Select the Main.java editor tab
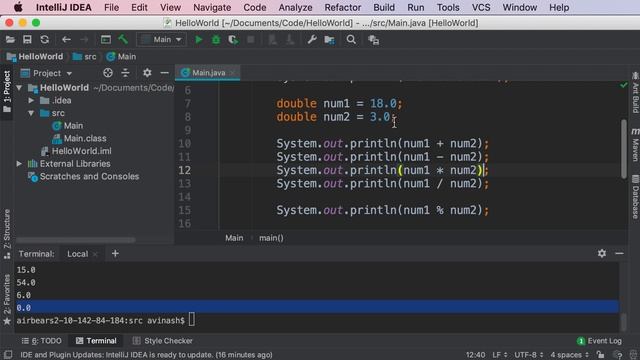The width and height of the screenshot is (640, 360). coord(207,73)
